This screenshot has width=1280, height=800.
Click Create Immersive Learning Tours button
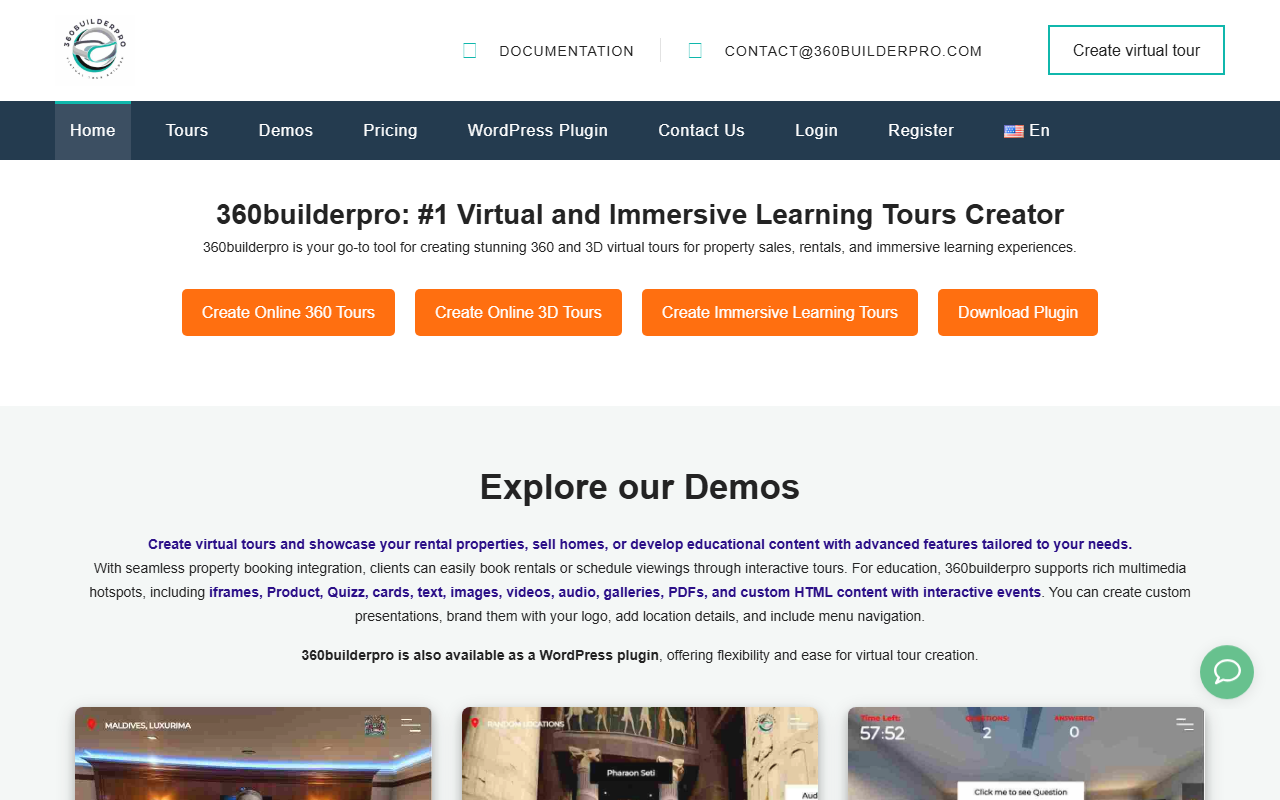[780, 312]
